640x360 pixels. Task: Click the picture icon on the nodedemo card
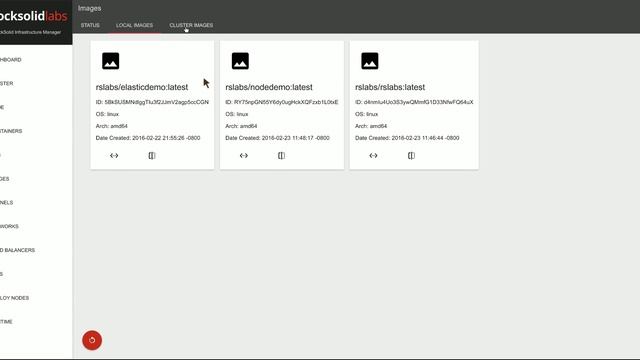[240, 61]
